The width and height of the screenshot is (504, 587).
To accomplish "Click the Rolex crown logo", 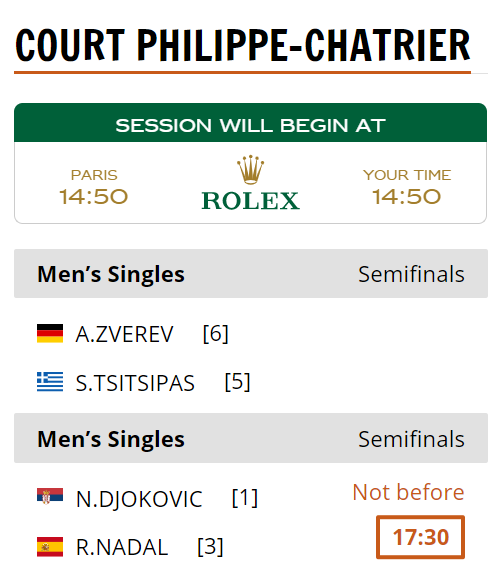I will coord(250,170).
